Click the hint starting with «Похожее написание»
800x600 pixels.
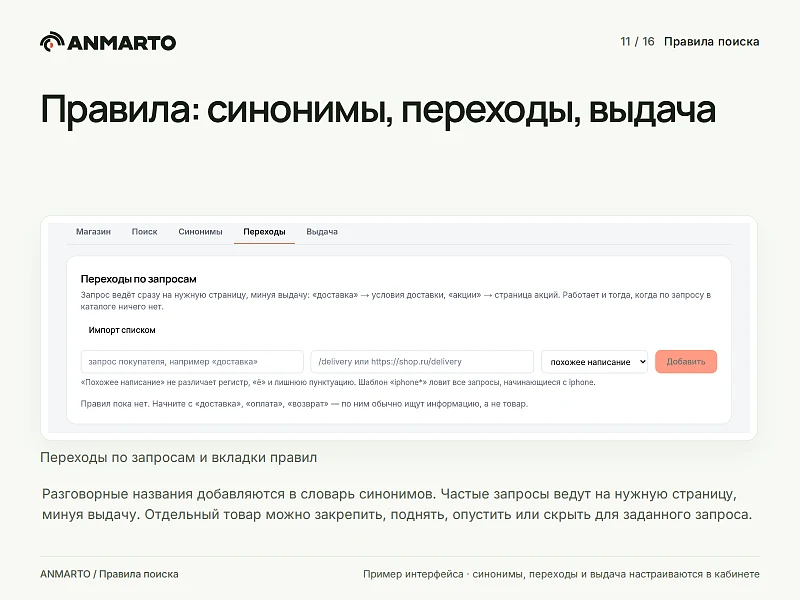338,382
